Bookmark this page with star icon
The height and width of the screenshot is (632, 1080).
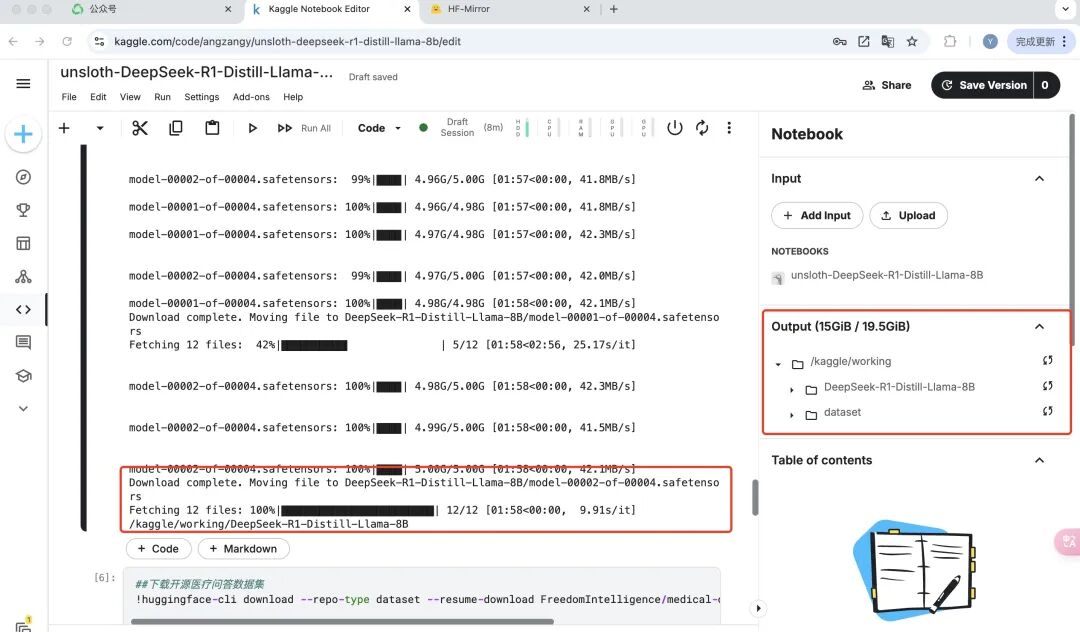(912, 42)
